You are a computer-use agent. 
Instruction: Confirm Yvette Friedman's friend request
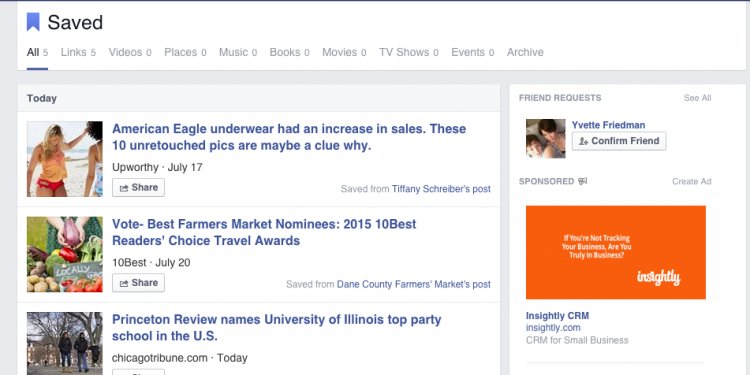click(619, 141)
